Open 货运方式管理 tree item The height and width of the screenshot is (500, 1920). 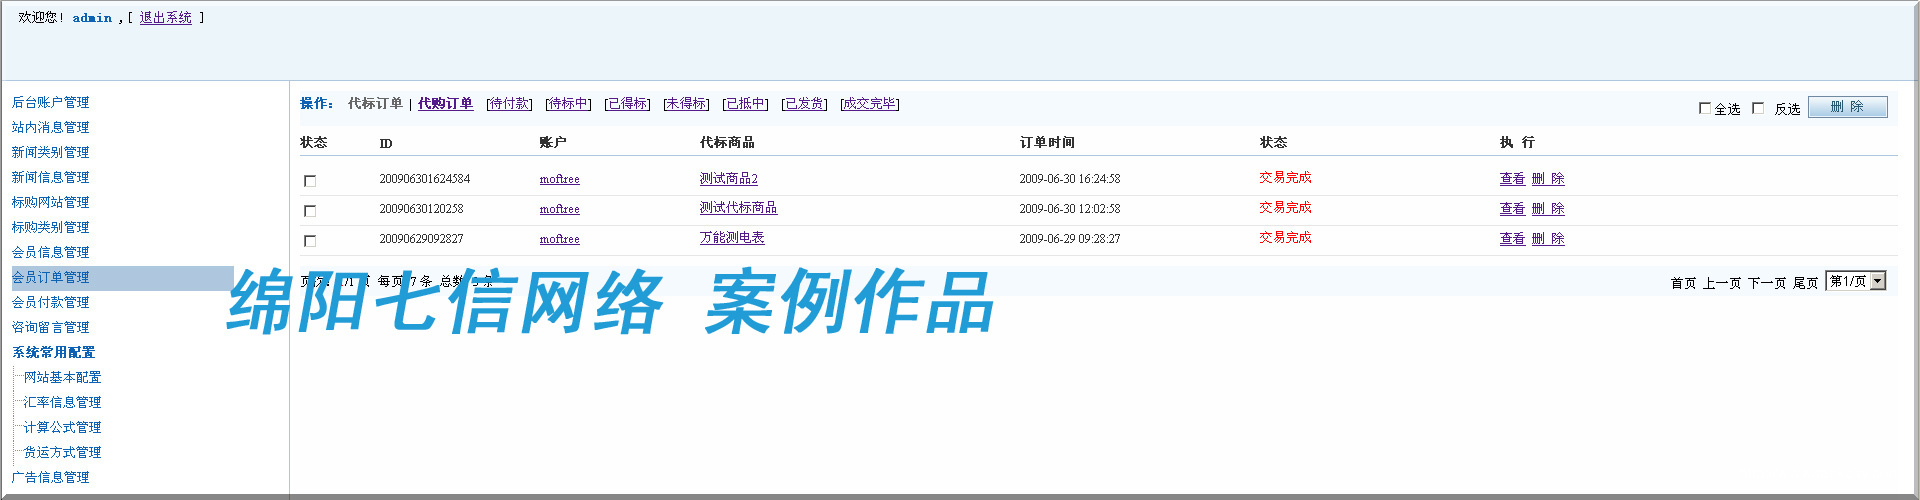click(x=62, y=453)
